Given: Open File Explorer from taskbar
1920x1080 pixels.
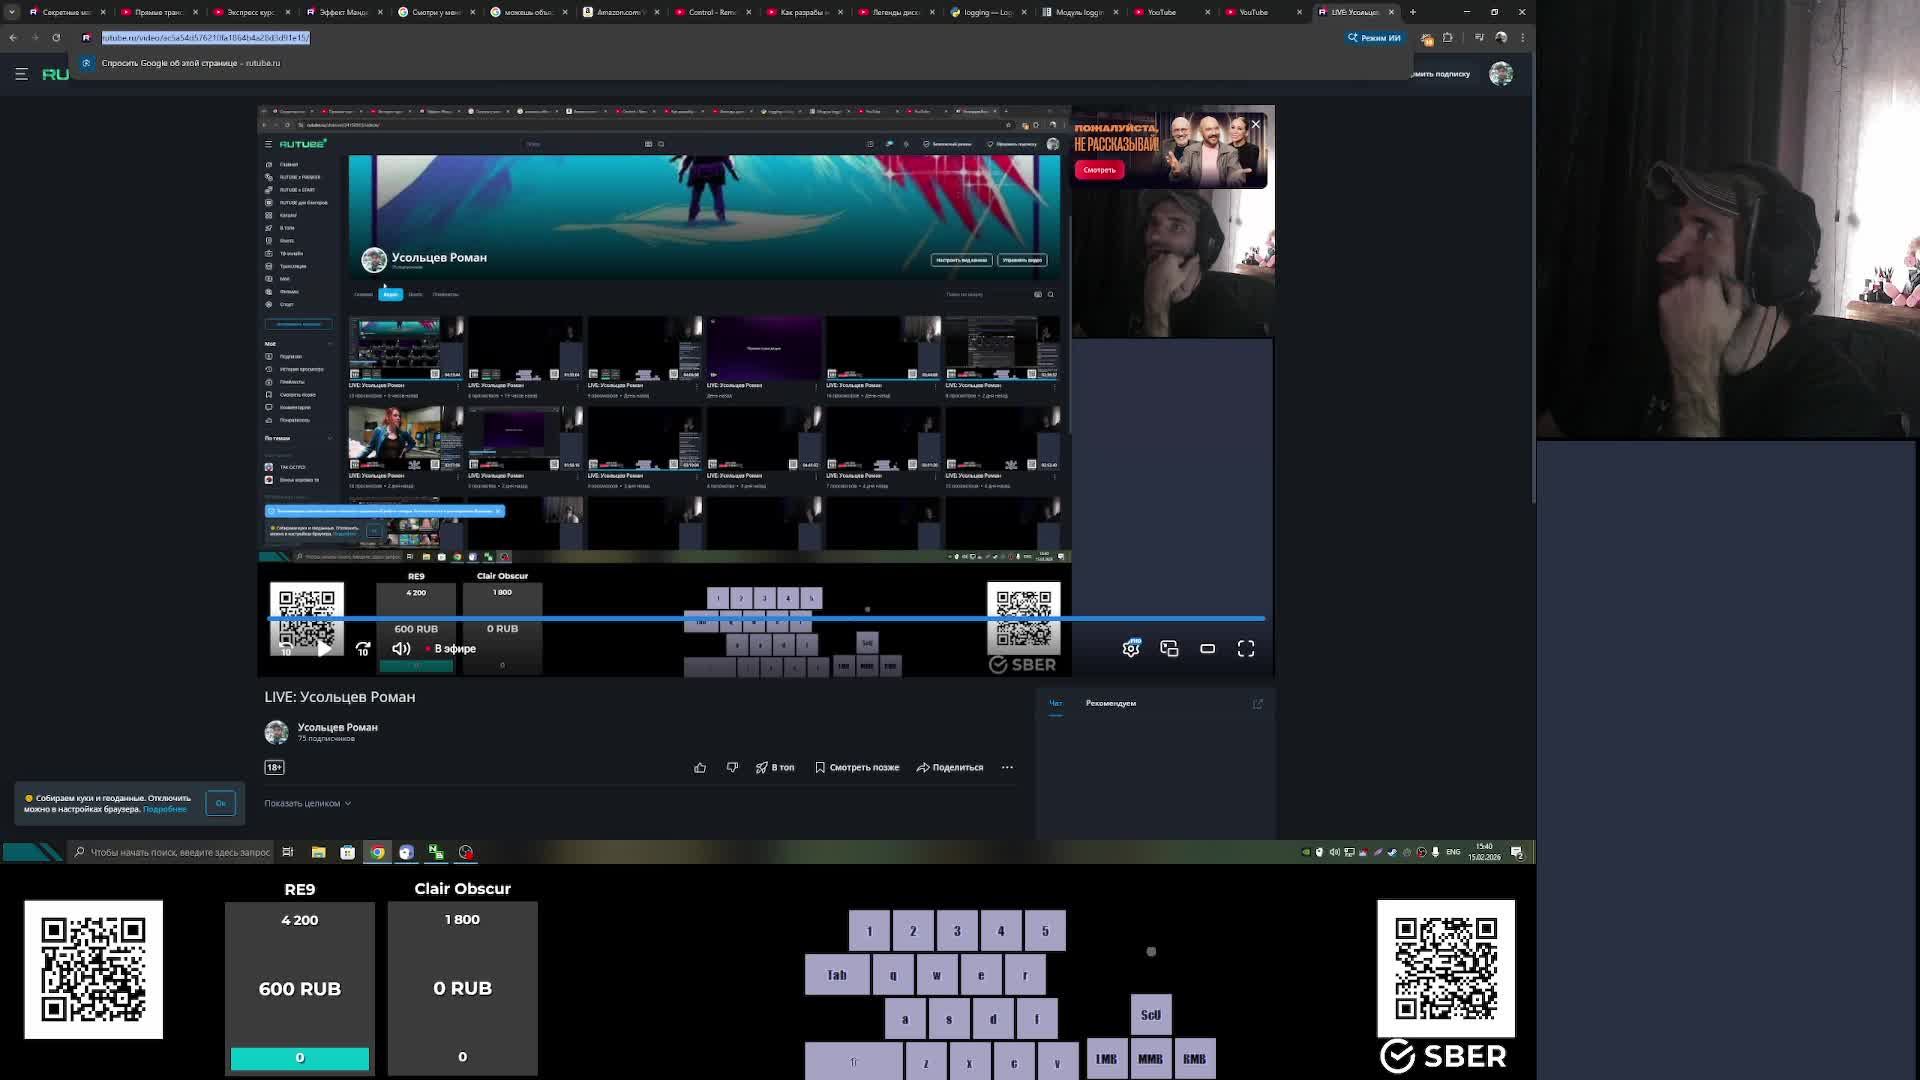Looking at the screenshot, I should tap(318, 852).
